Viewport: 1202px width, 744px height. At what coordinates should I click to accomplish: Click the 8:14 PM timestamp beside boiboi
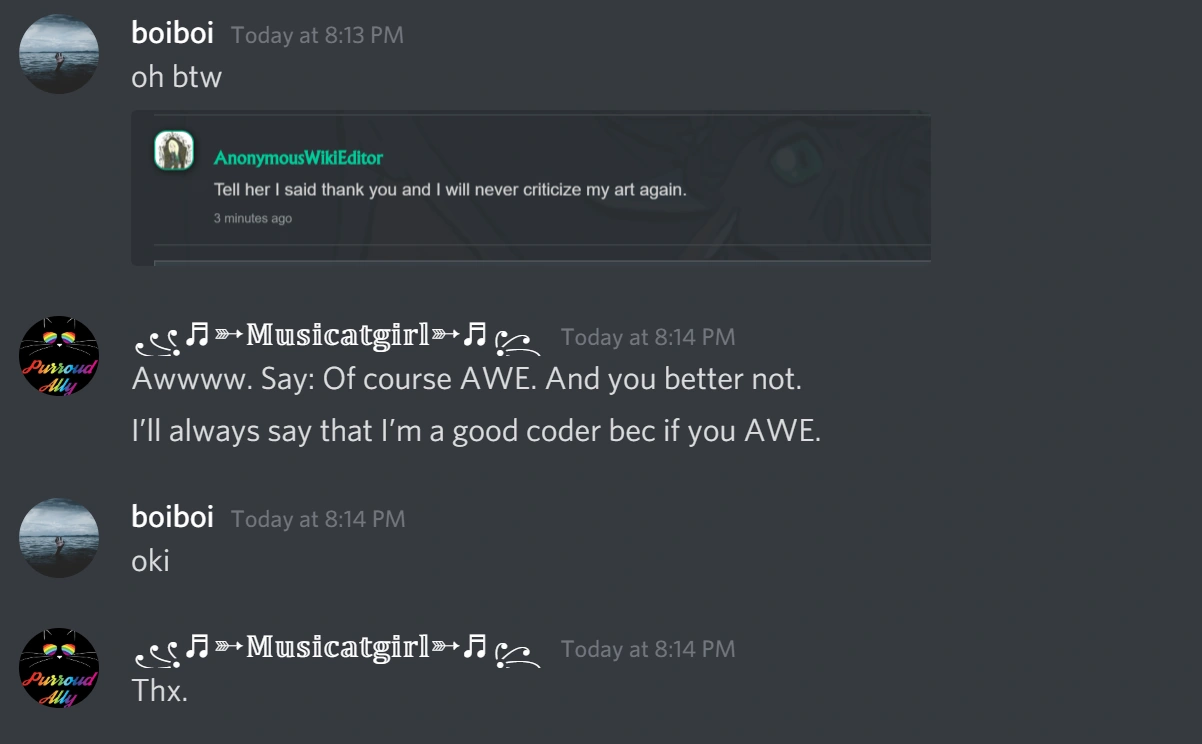click(x=318, y=519)
